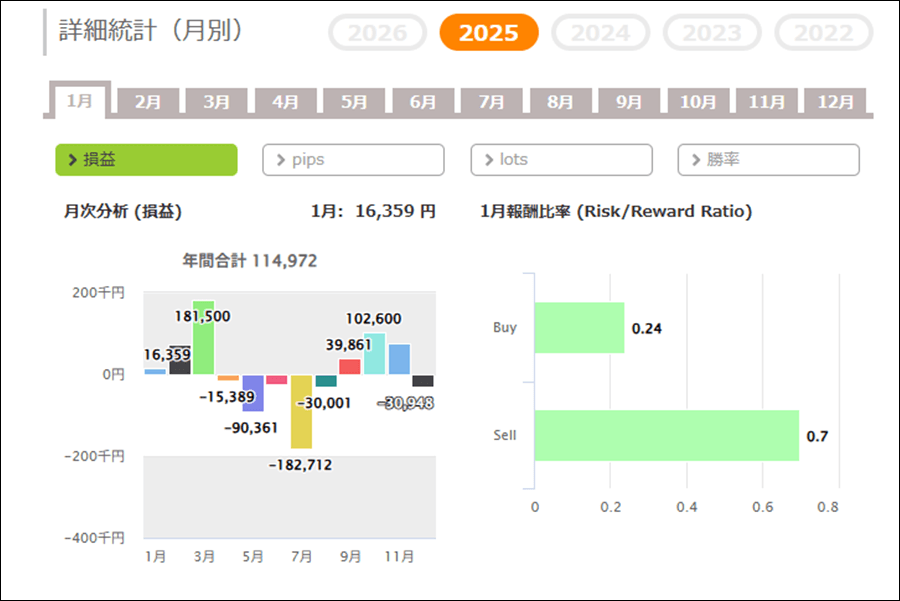Select the Buy 0.24 ratio bar
The height and width of the screenshot is (601, 900).
point(579,328)
